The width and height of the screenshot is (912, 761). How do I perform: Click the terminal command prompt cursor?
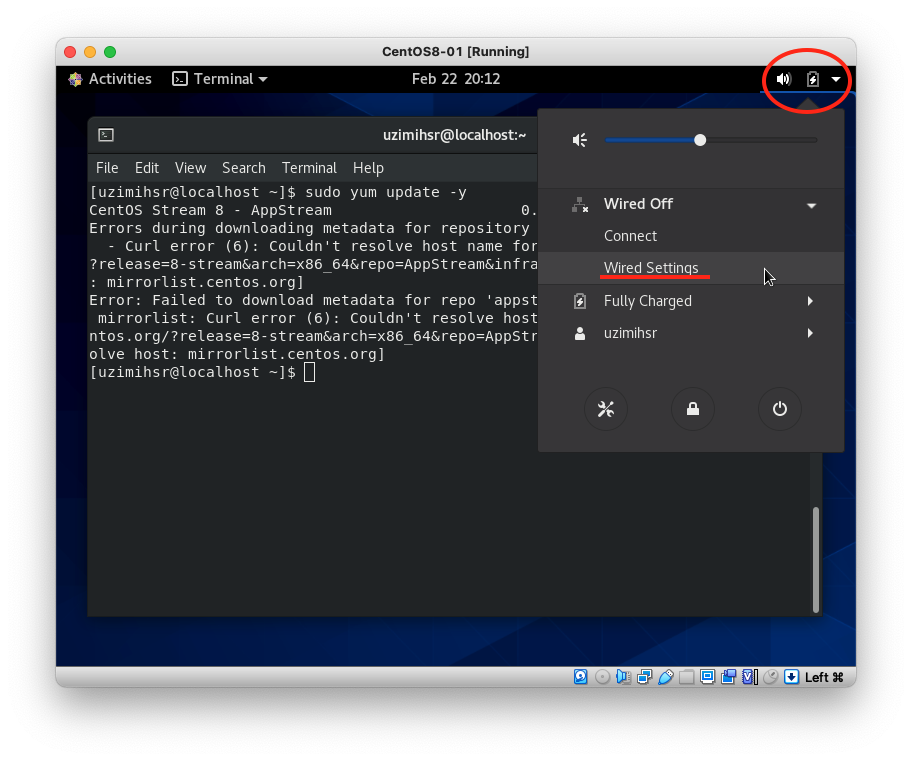(x=309, y=372)
